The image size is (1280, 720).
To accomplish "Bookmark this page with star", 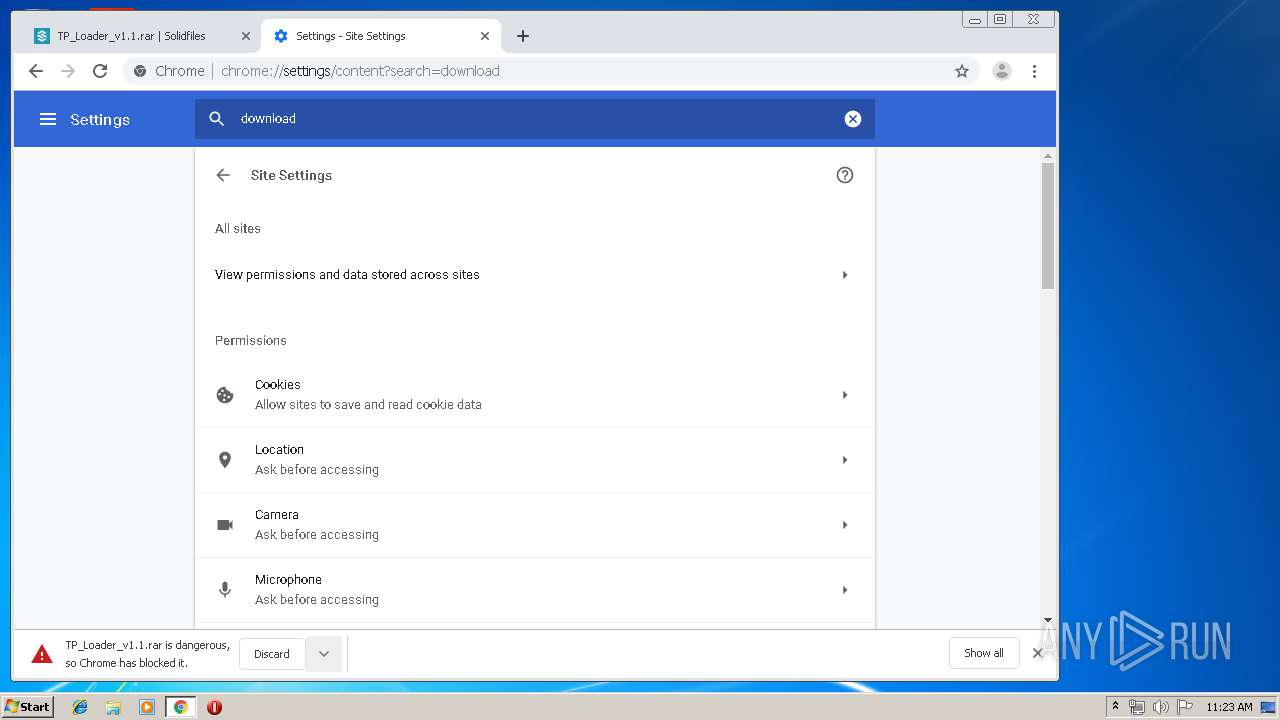I will (962, 71).
